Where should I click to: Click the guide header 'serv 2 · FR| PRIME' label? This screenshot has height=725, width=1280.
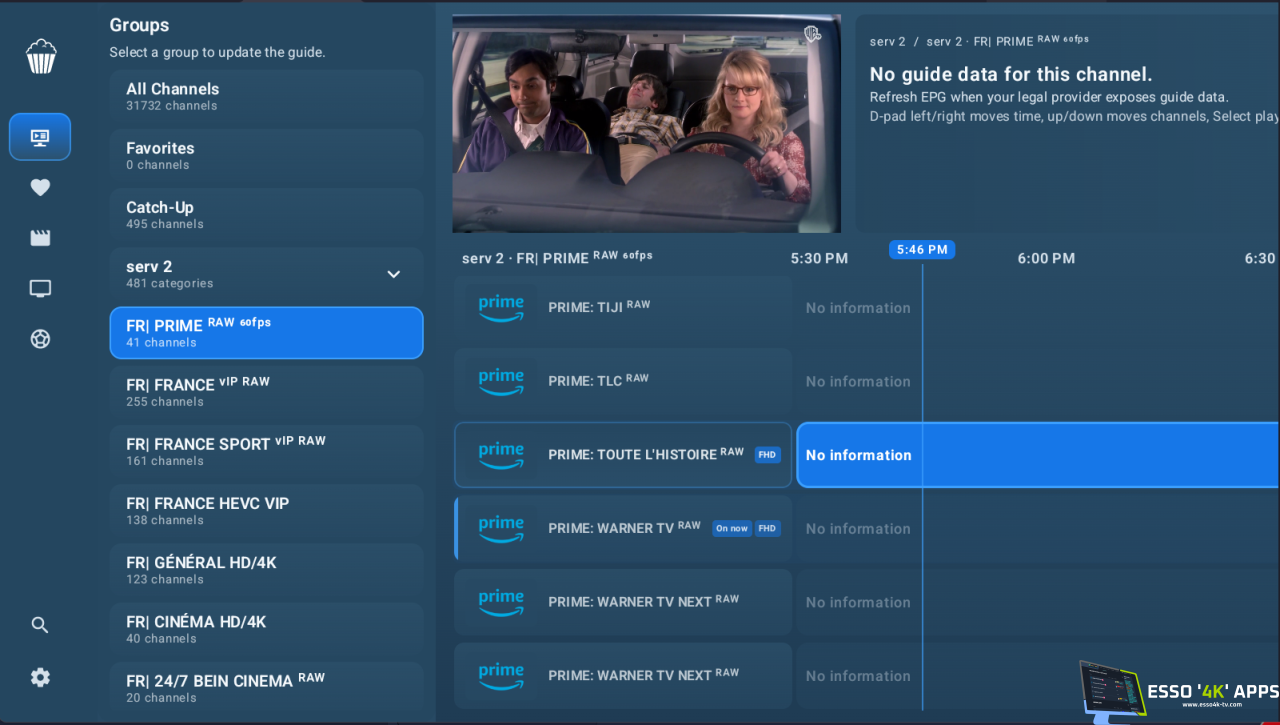(x=557, y=257)
